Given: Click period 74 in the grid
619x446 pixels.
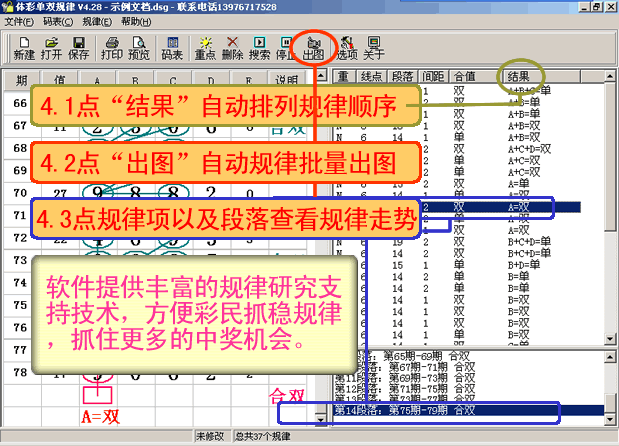Looking at the screenshot, I should click(20, 283).
